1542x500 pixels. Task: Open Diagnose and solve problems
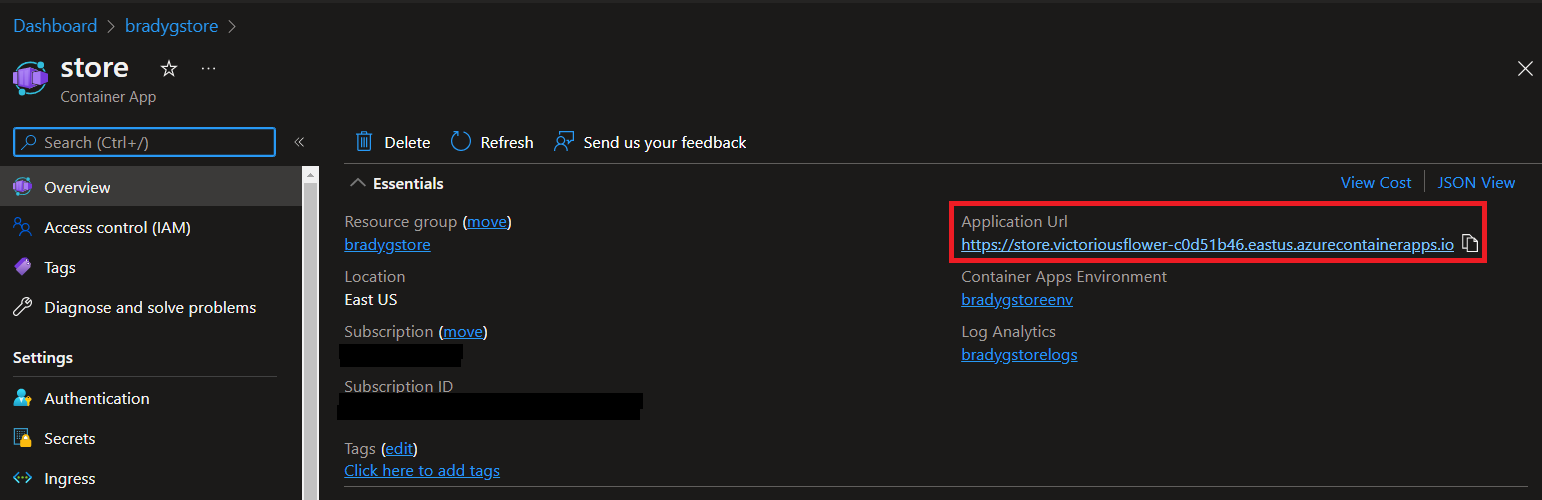[x=151, y=307]
